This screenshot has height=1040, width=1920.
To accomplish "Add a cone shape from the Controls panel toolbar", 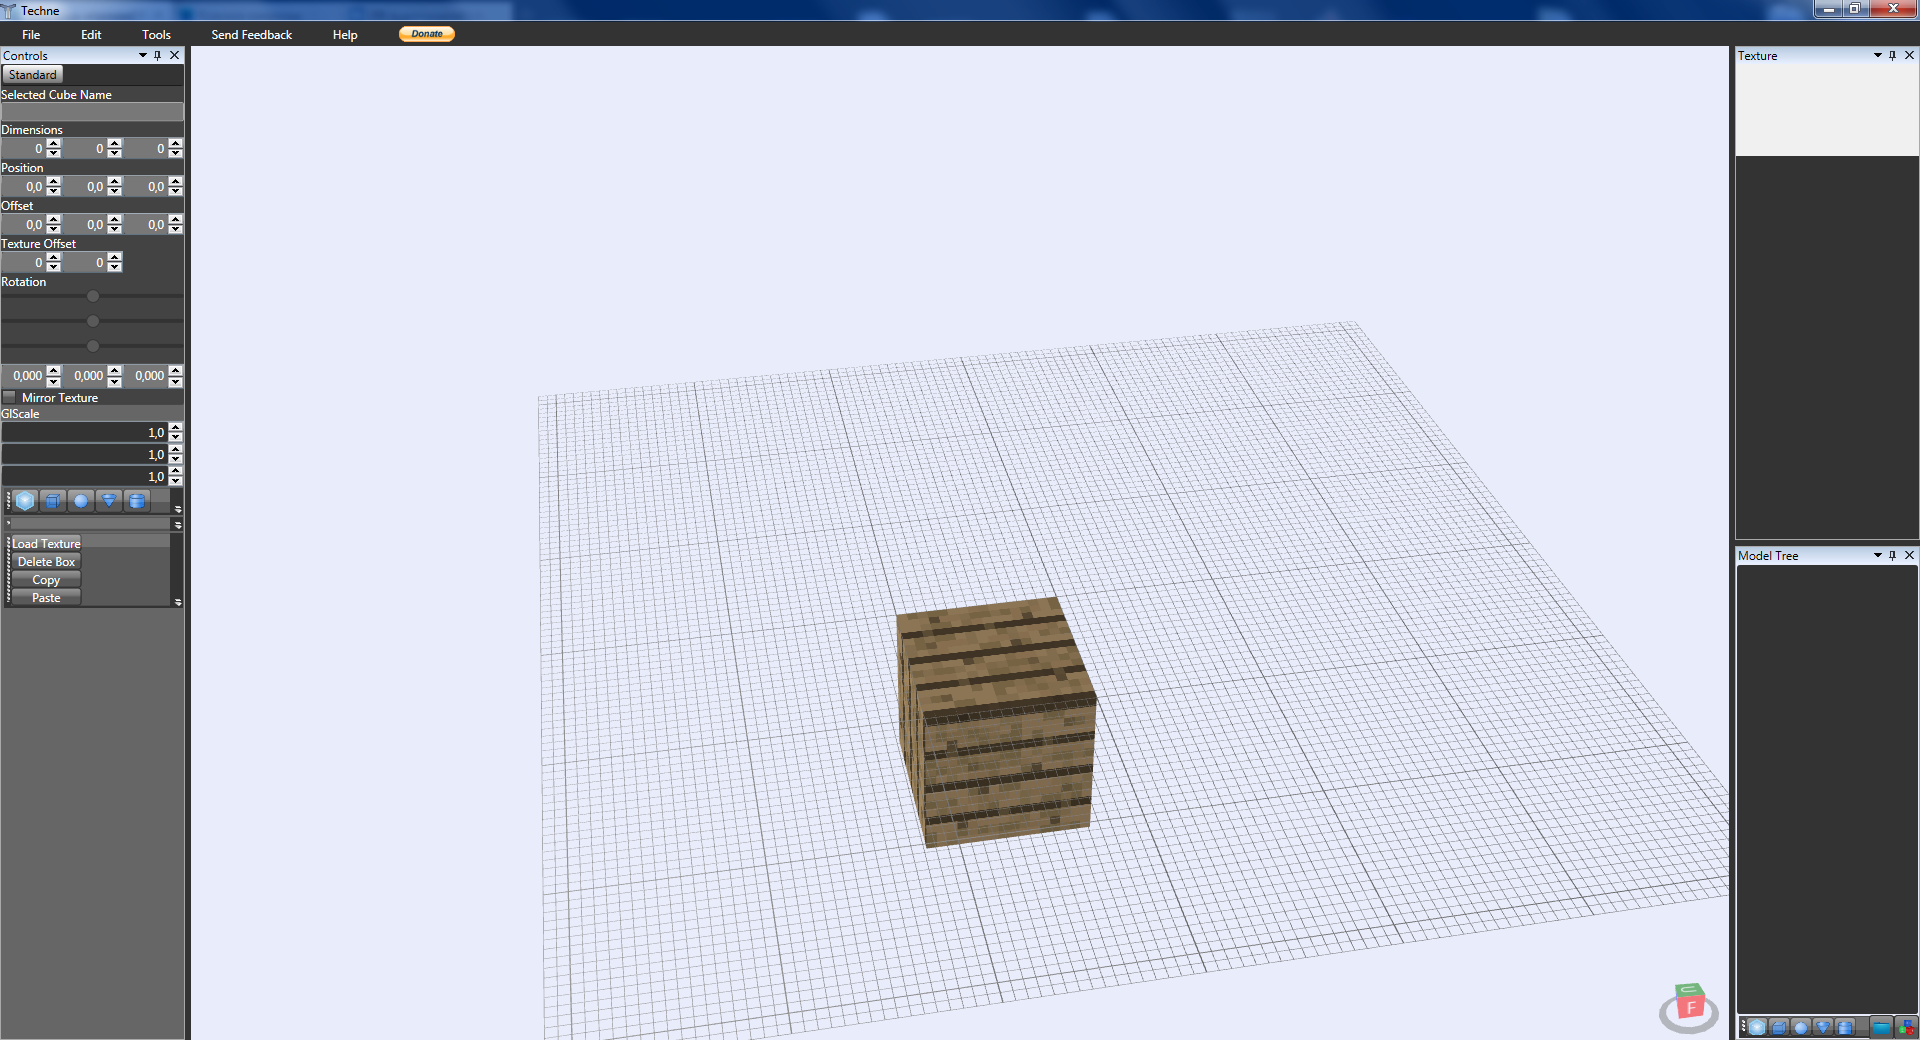I will click(x=109, y=501).
